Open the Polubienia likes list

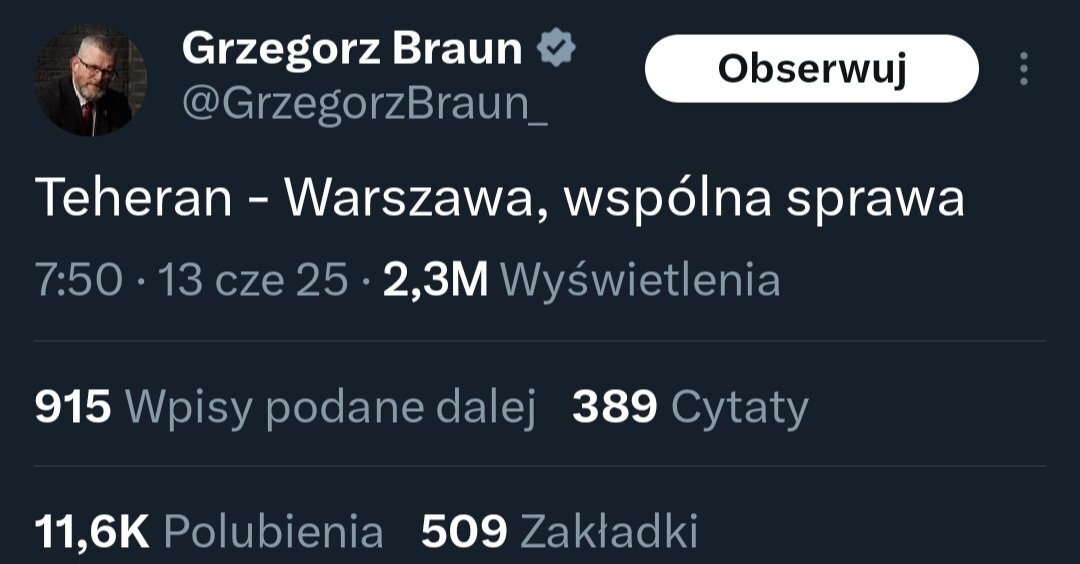(273, 531)
